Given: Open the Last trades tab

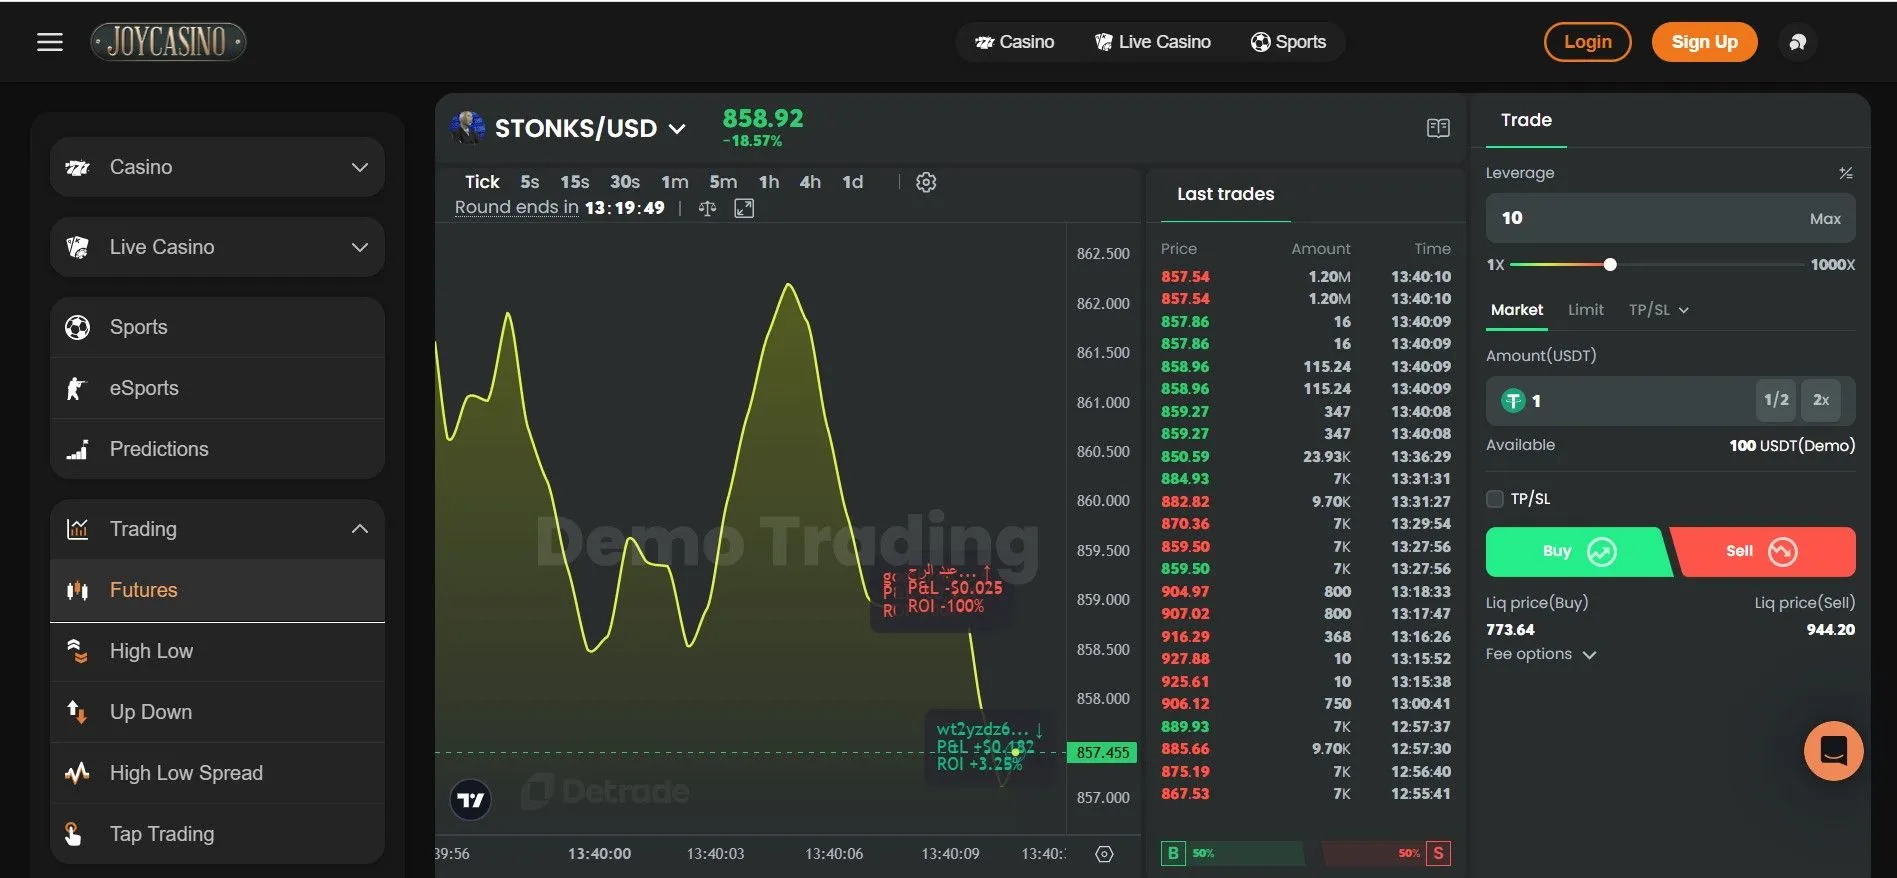Looking at the screenshot, I should tap(1225, 194).
